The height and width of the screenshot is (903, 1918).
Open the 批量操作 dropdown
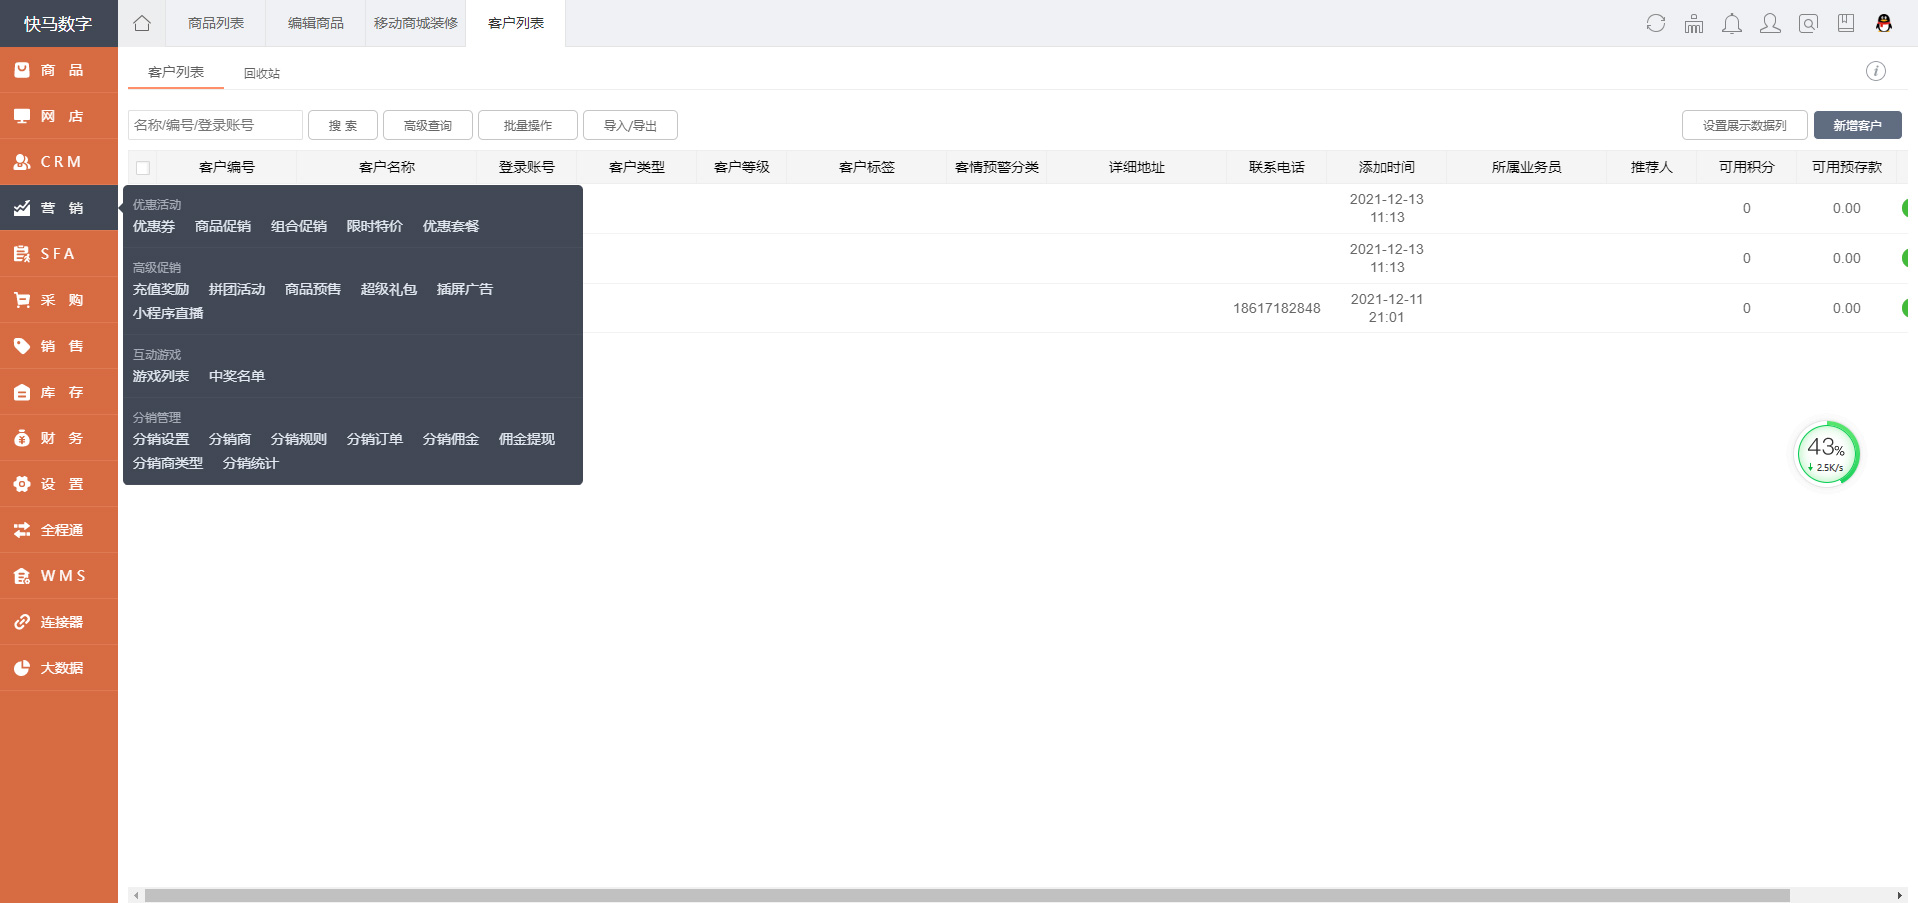(x=528, y=125)
